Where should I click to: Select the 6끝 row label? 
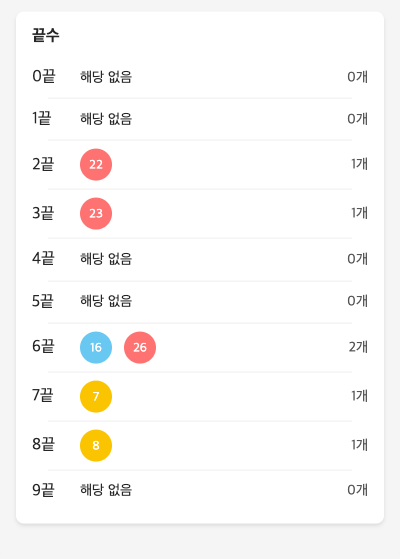tap(43, 347)
